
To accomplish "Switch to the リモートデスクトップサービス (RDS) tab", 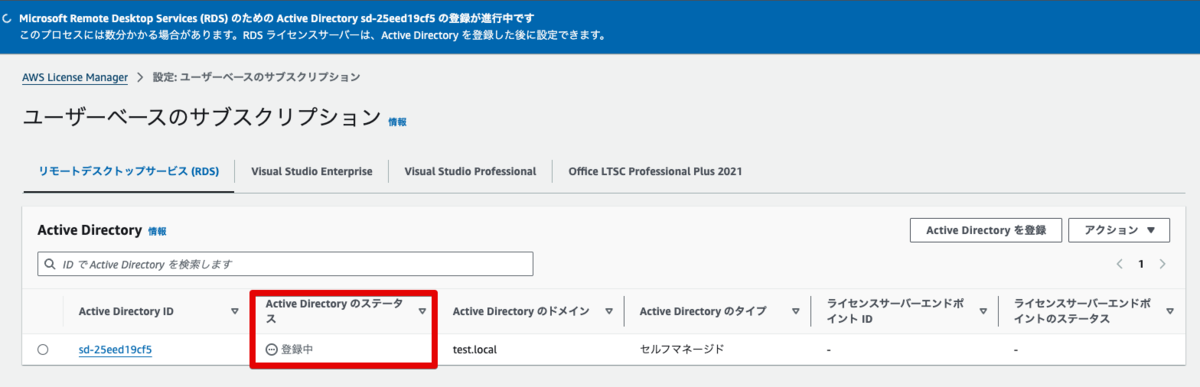I will pyautogui.click(x=128, y=171).
